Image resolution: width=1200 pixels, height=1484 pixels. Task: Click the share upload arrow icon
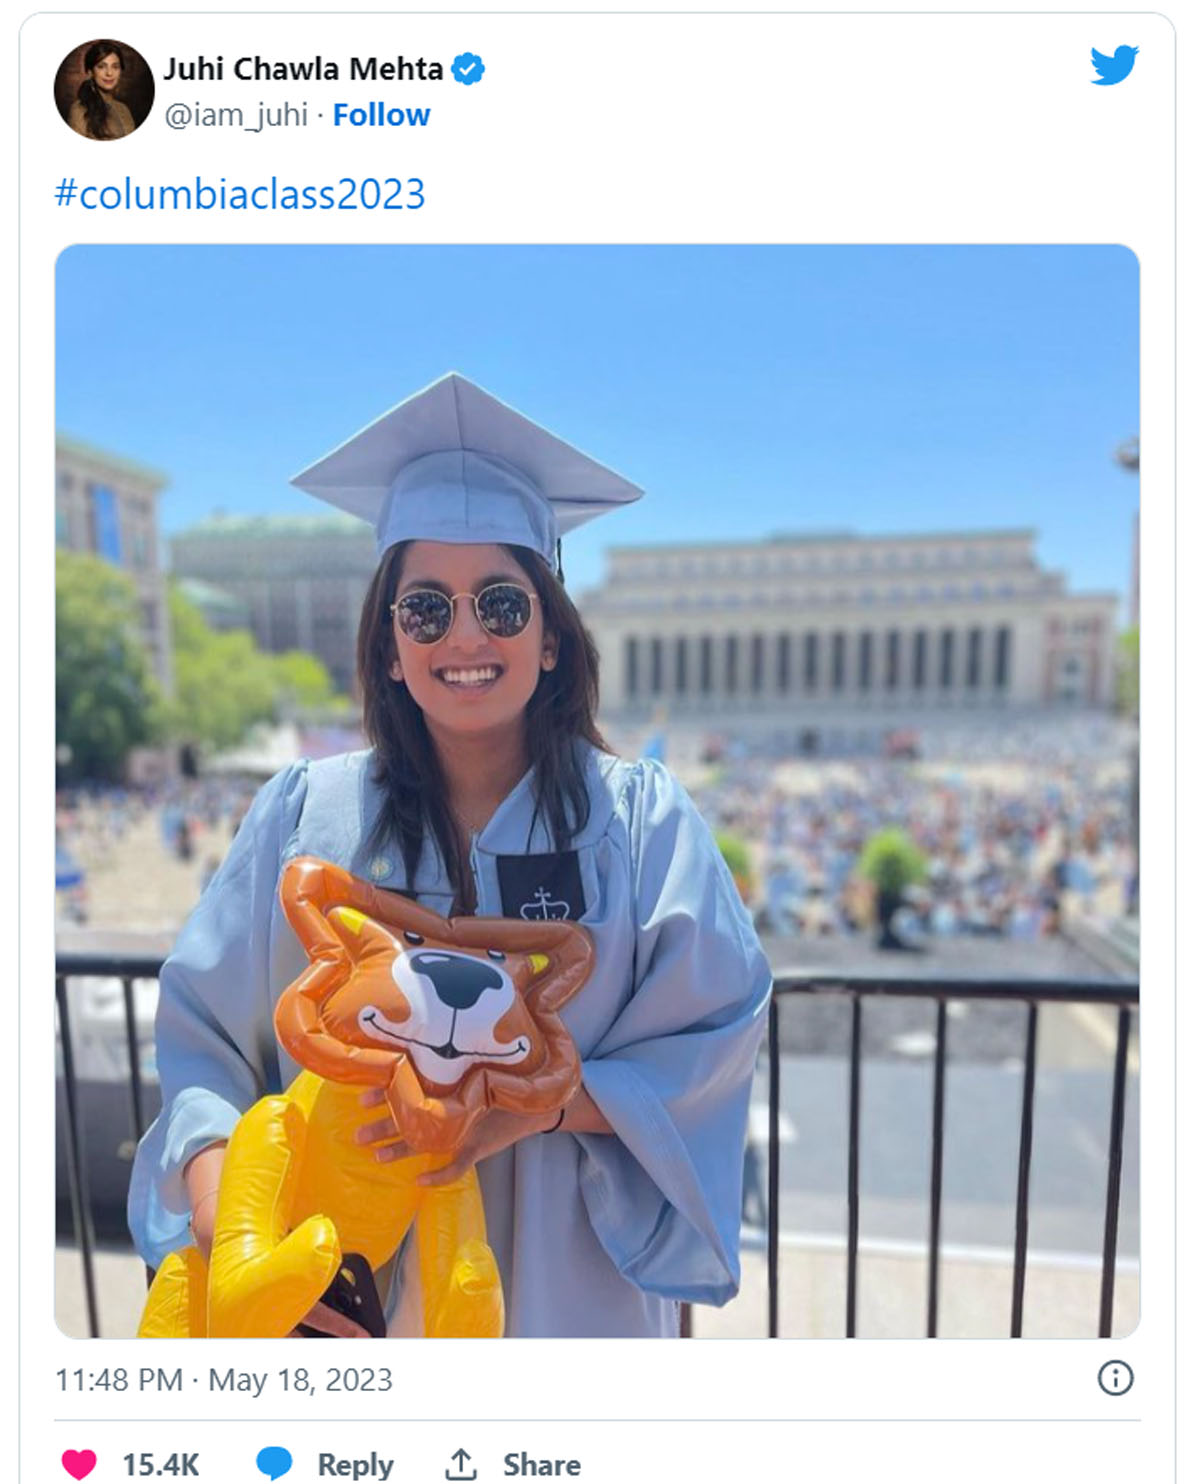(460, 1464)
